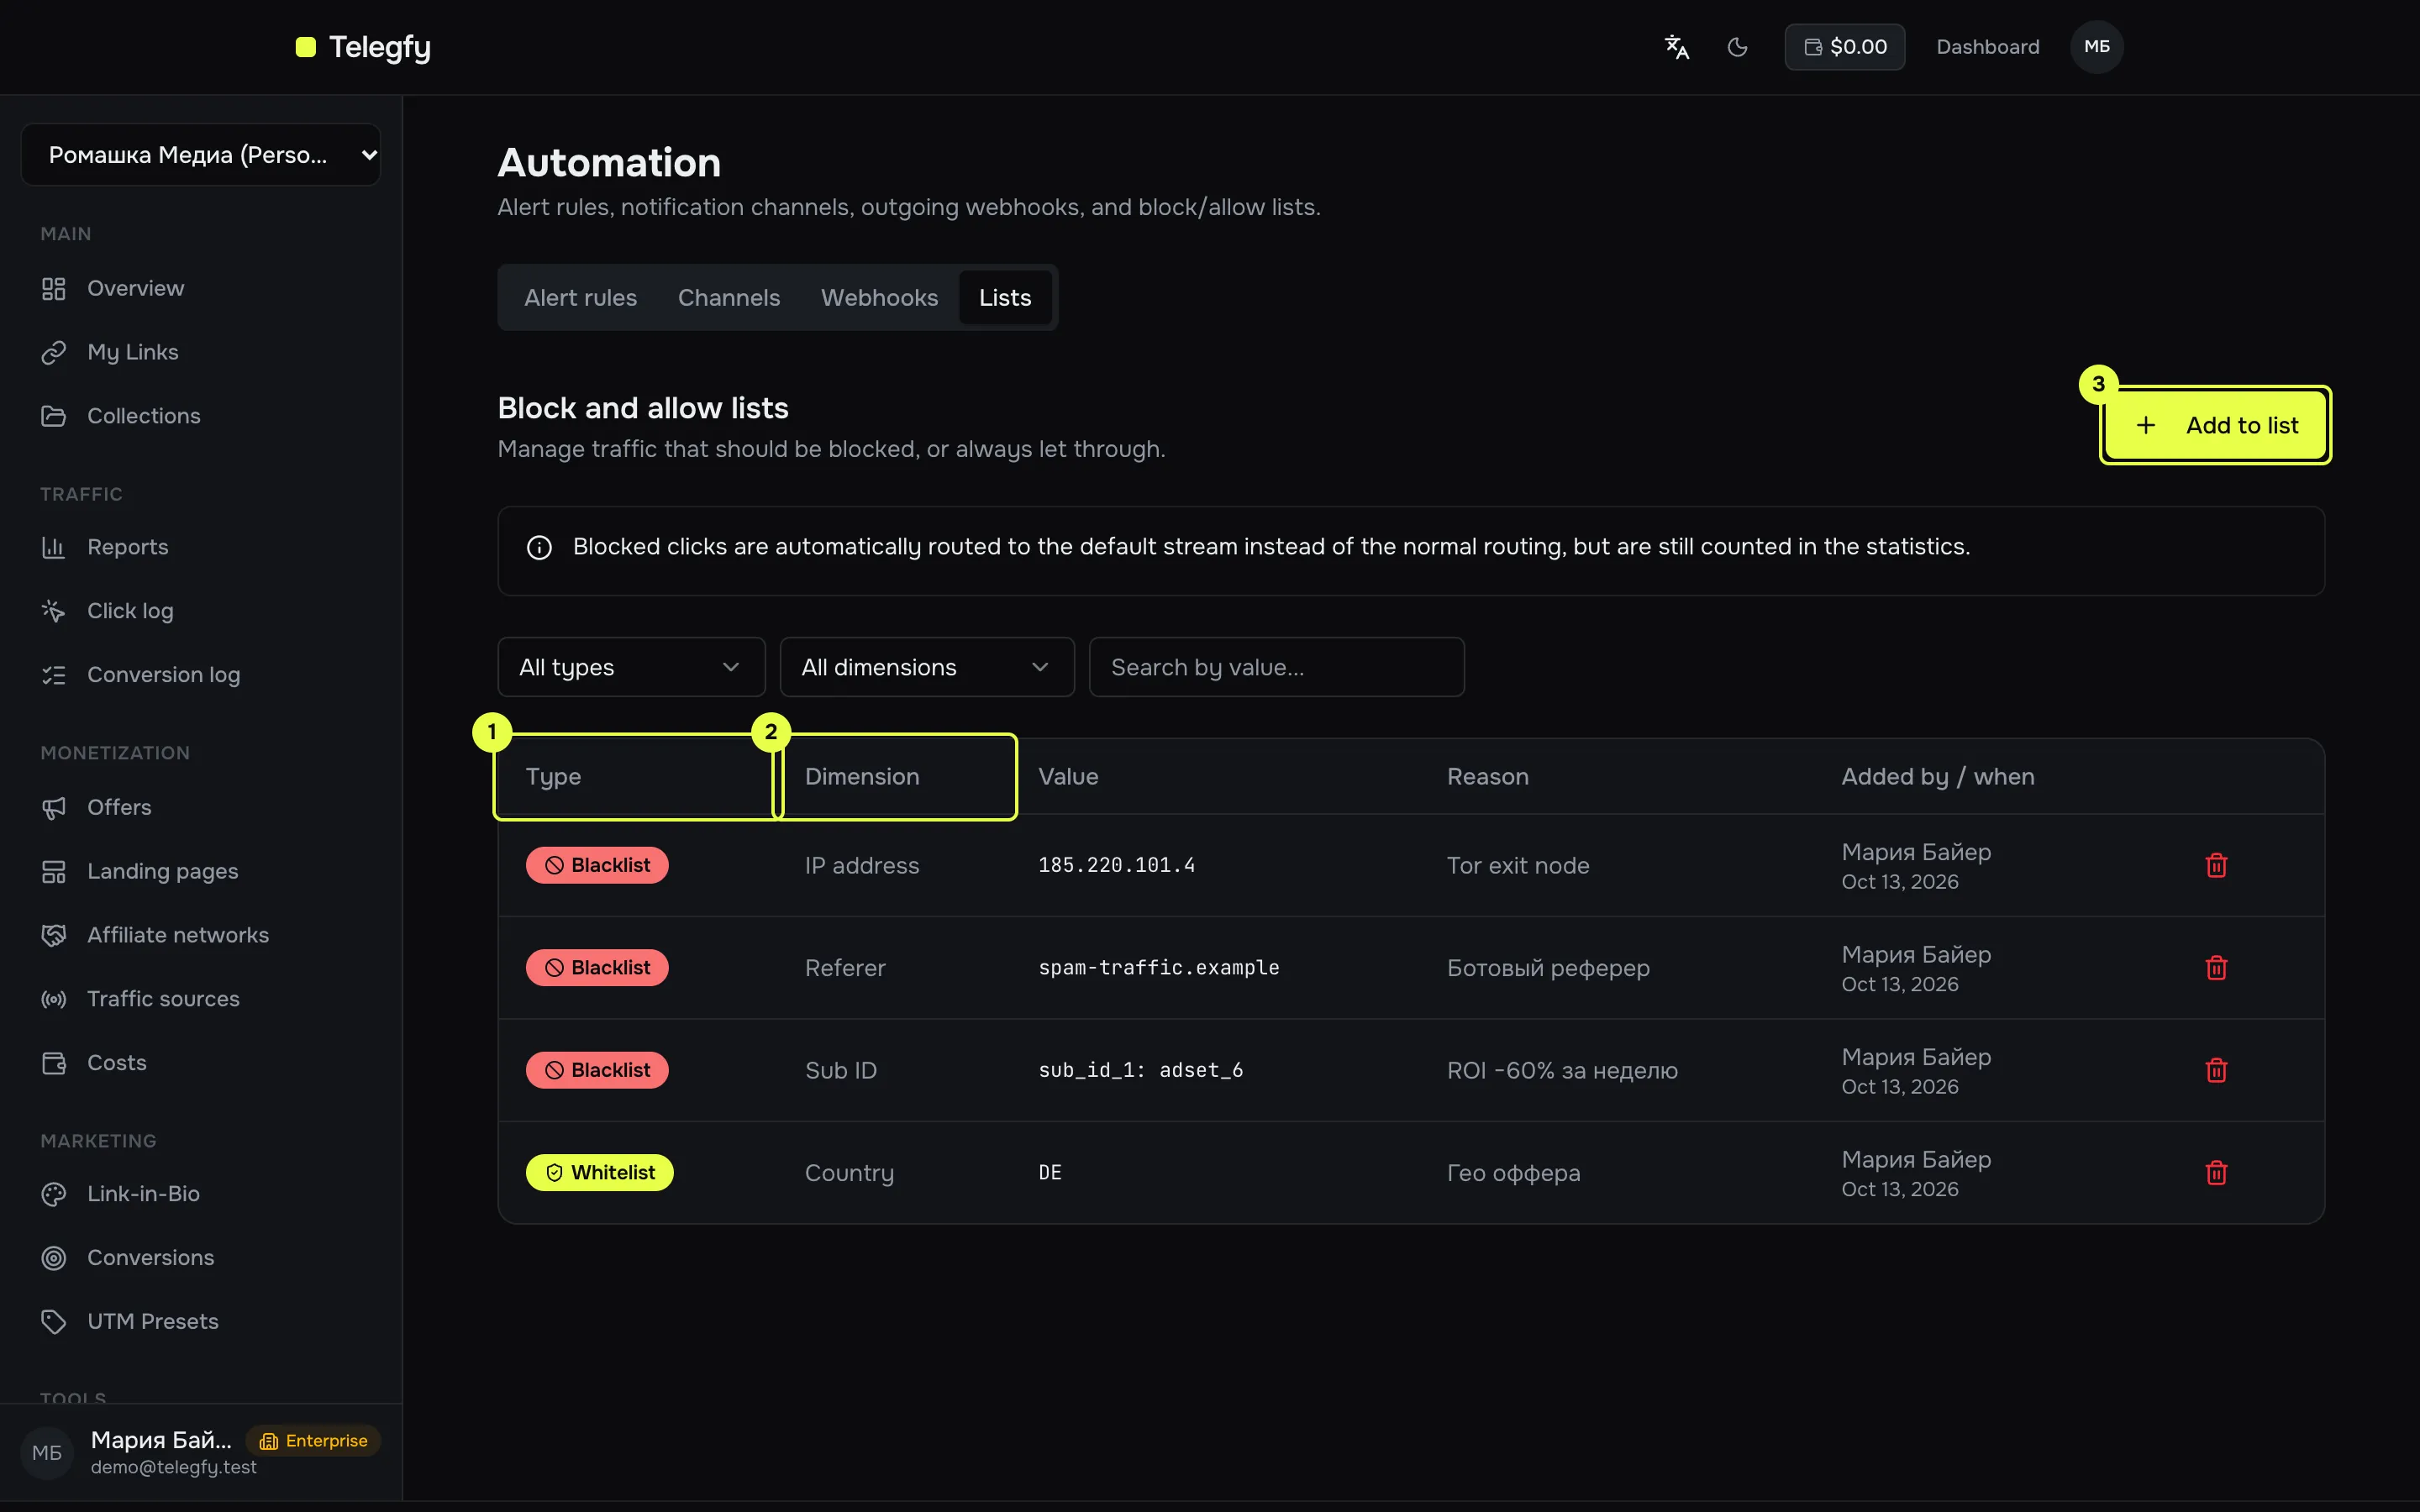Click the Whitelist badge
The height and width of the screenshot is (1512, 2420).
(599, 1173)
